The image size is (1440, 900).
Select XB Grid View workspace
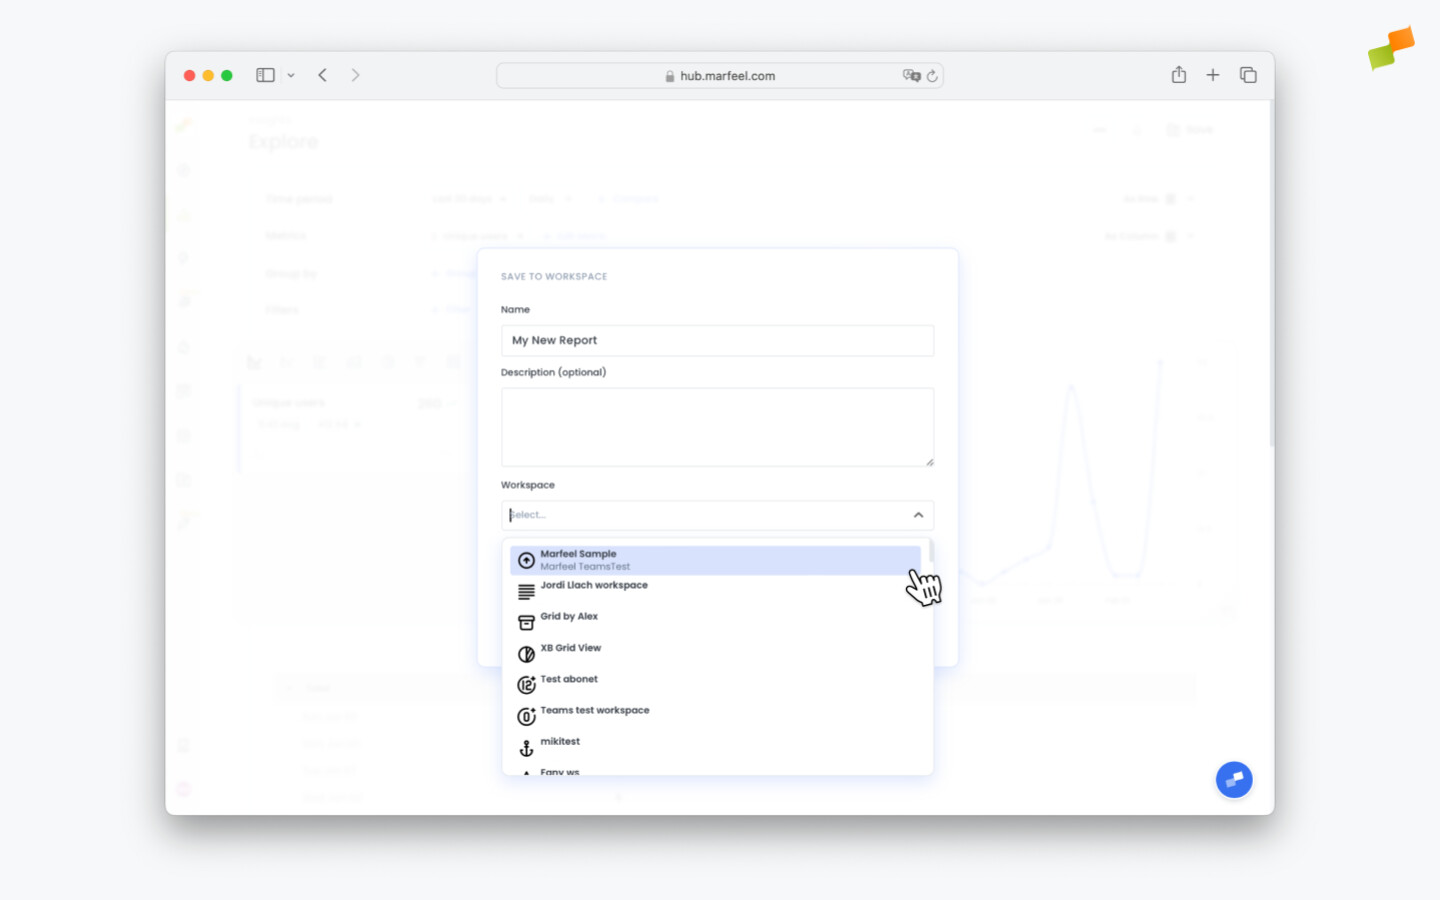(x=570, y=648)
